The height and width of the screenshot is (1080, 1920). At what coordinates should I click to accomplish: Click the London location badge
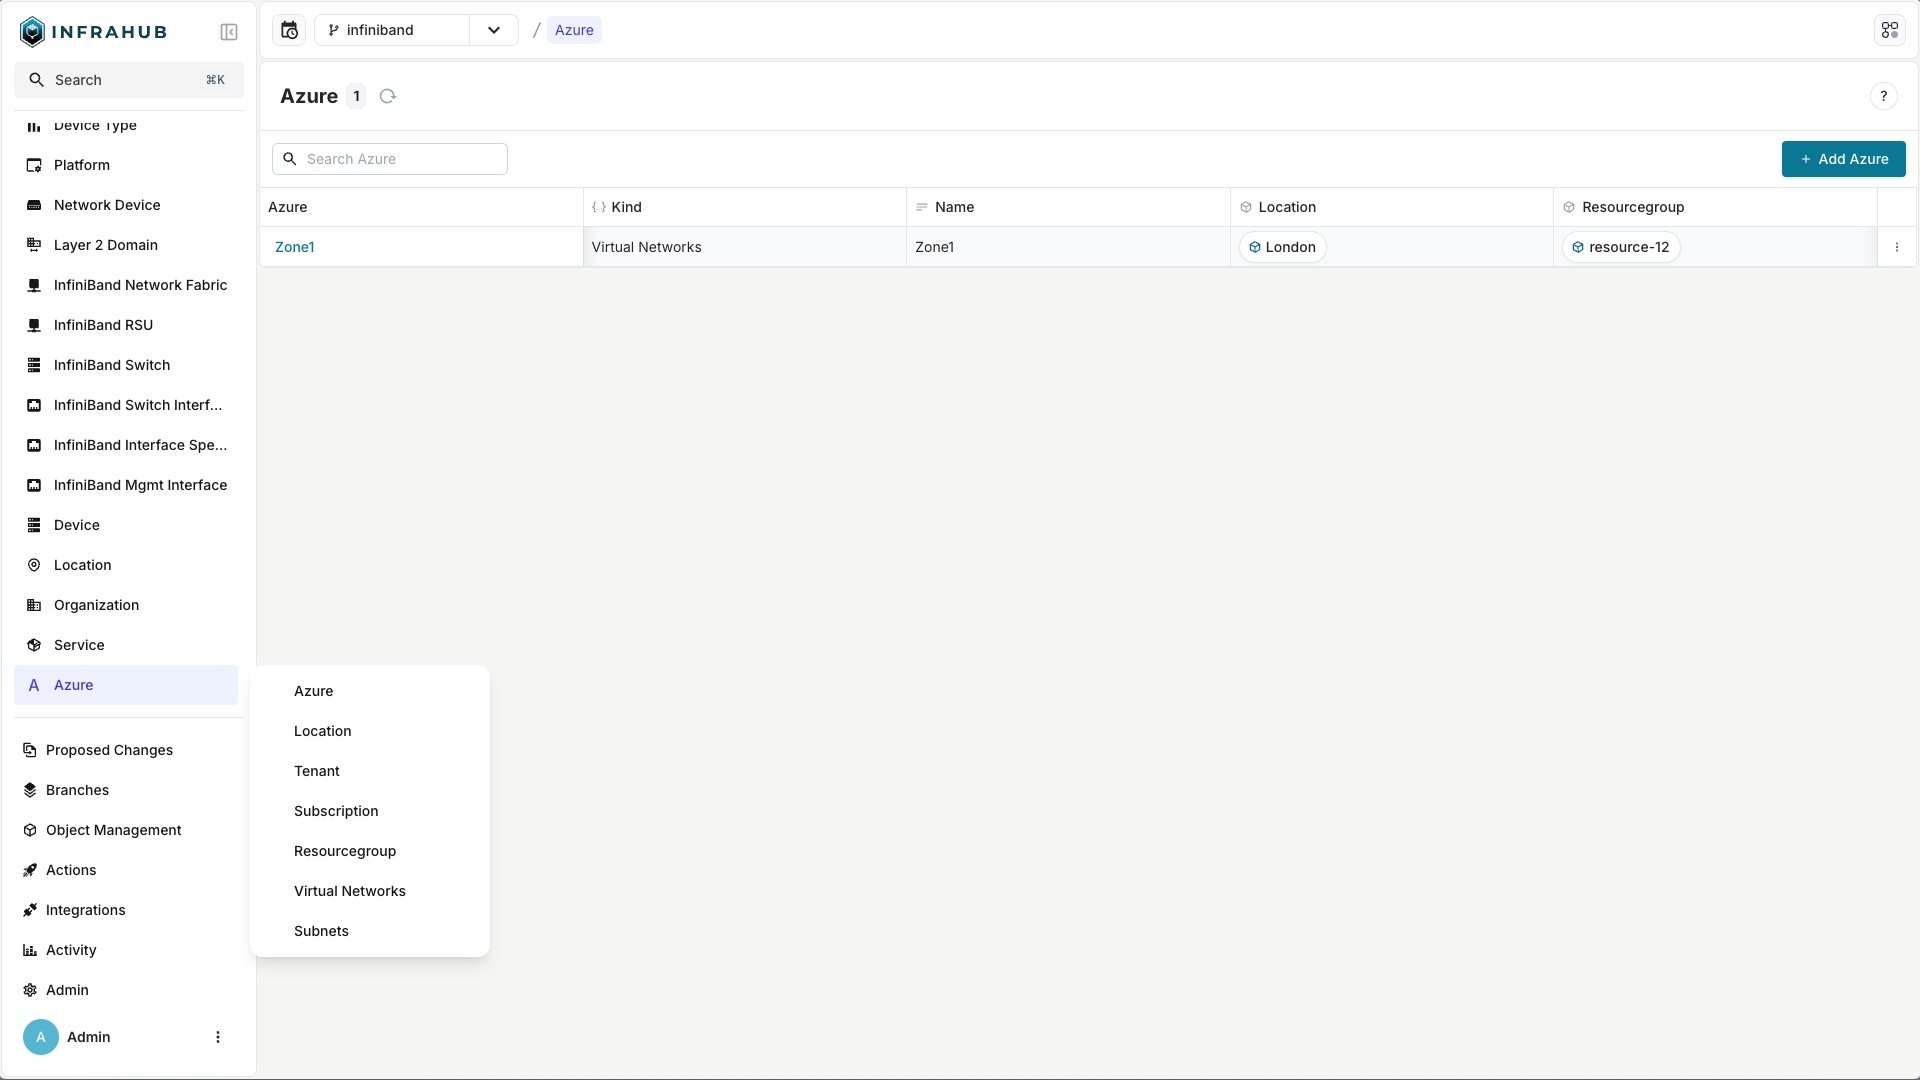click(1282, 247)
